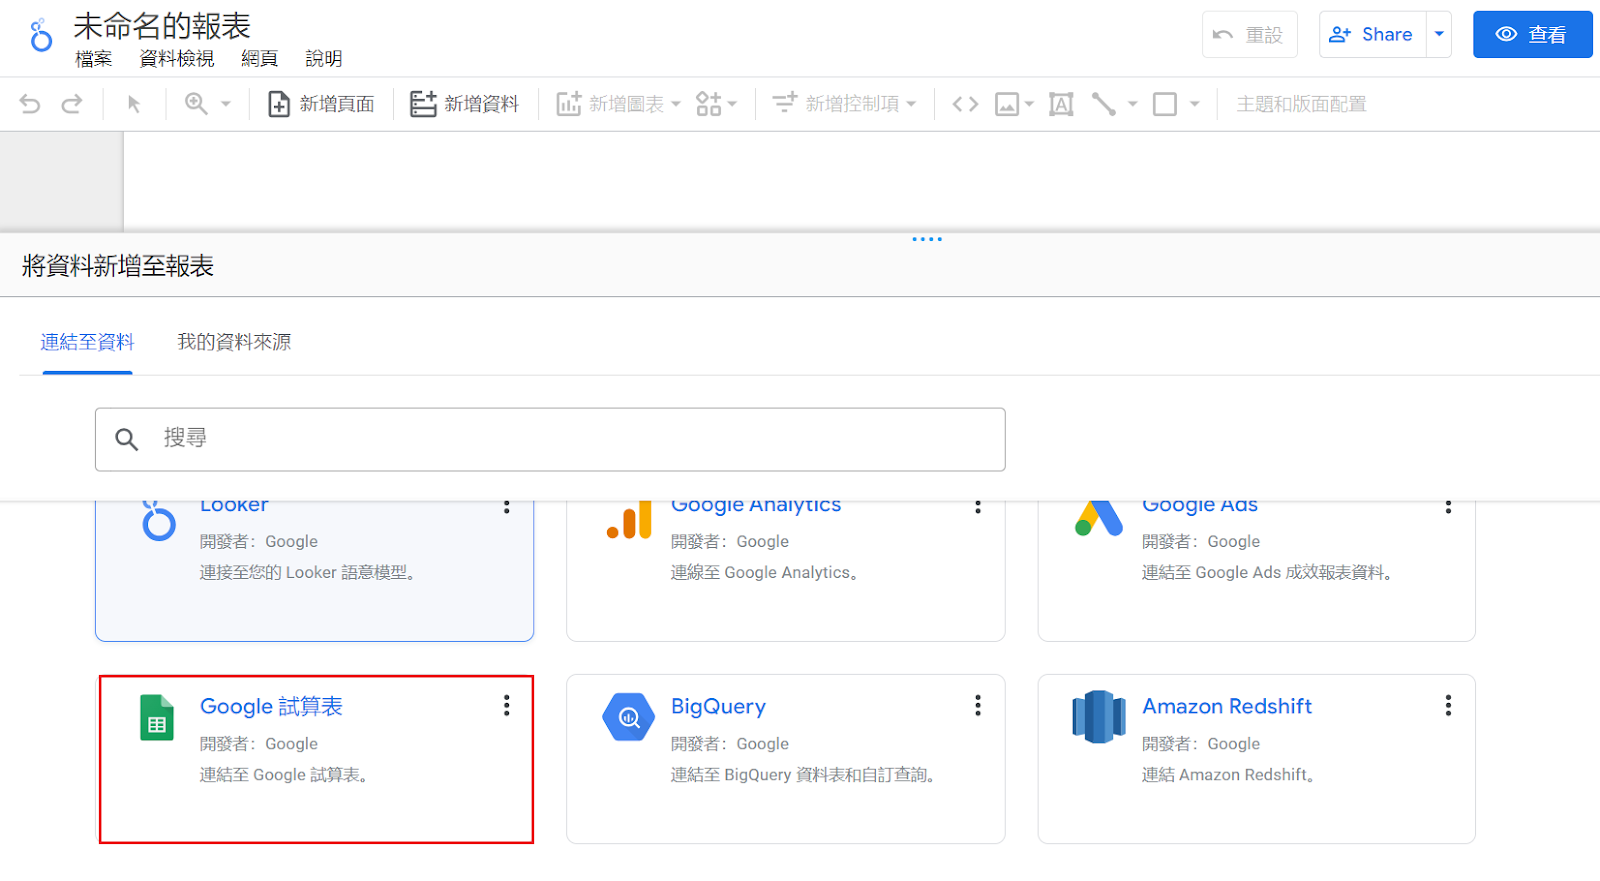
Task: Open Google Analytics card more options
Action: click(x=978, y=506)
